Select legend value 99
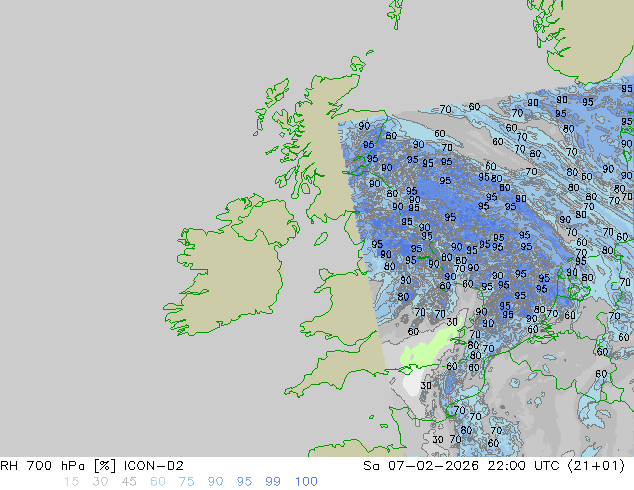 (273, 482)
